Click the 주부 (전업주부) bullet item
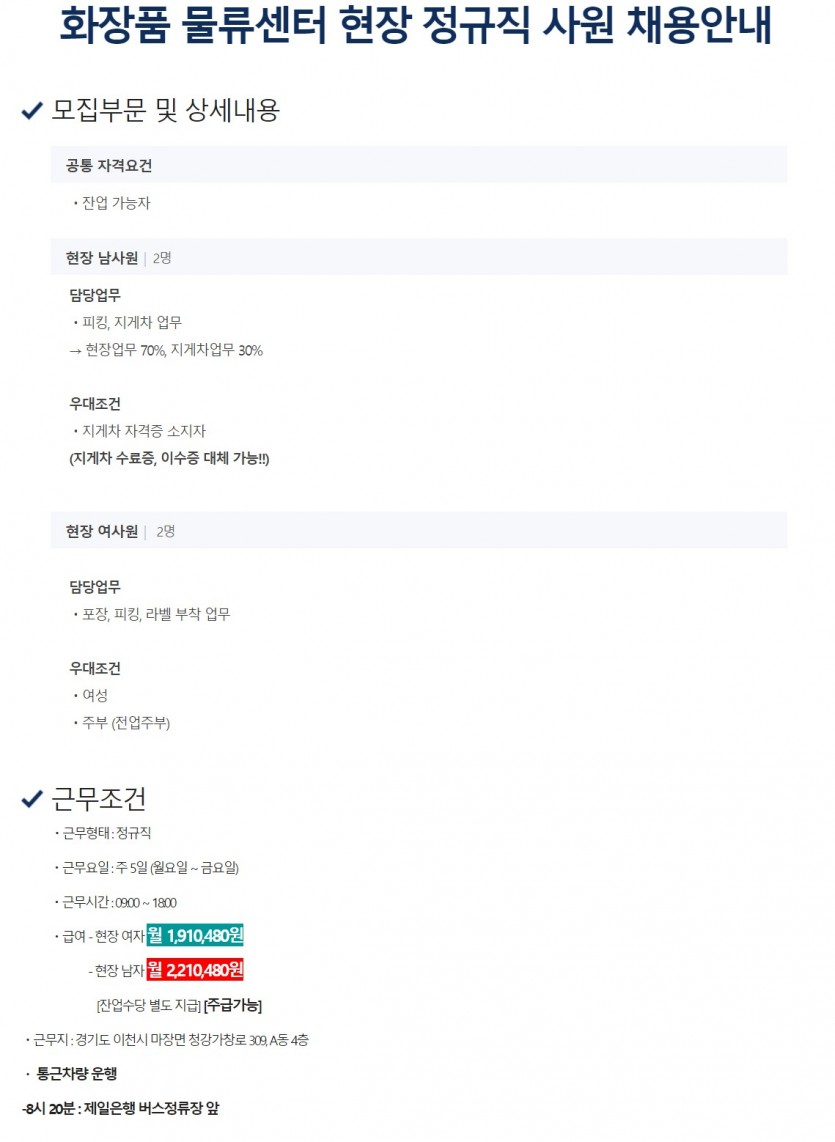 (121, 722)
